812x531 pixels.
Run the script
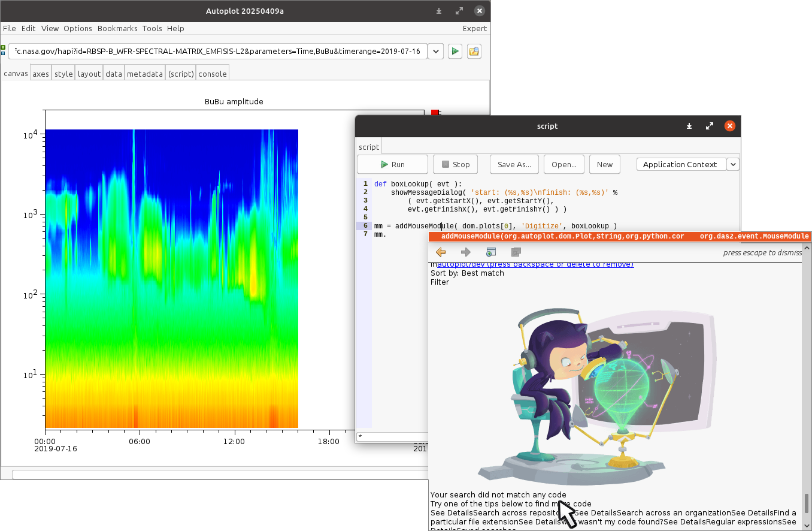coord(393,164)
